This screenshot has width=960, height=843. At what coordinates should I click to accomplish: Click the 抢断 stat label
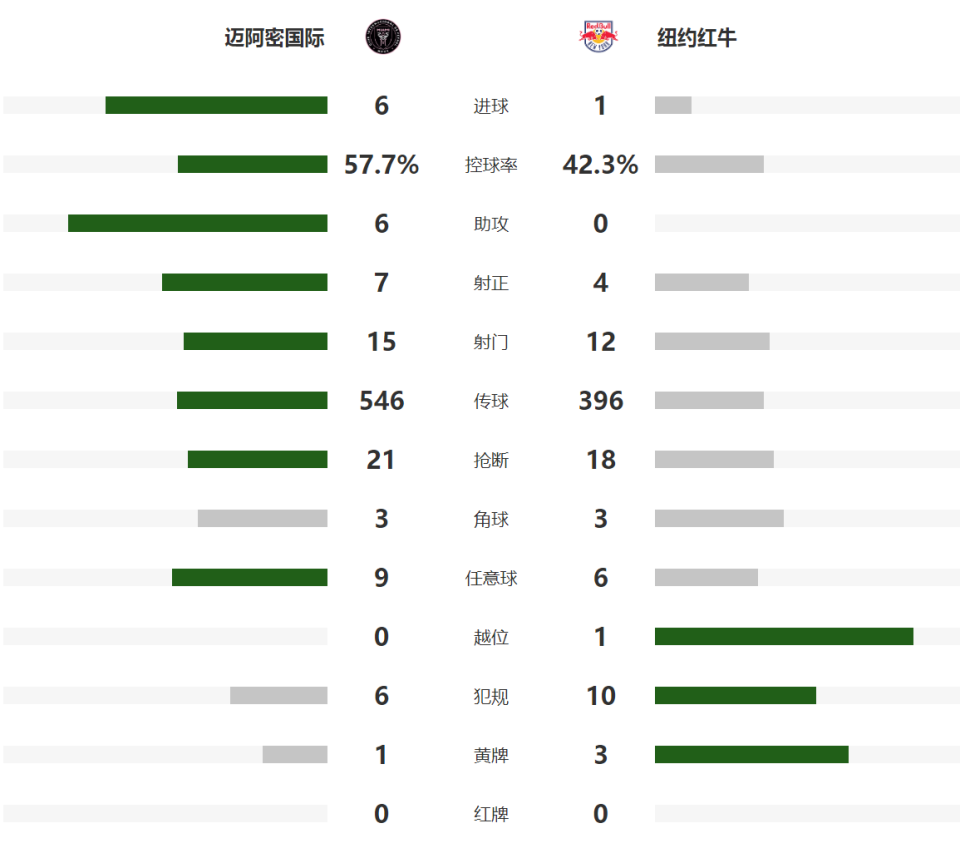tap(491, 460)
